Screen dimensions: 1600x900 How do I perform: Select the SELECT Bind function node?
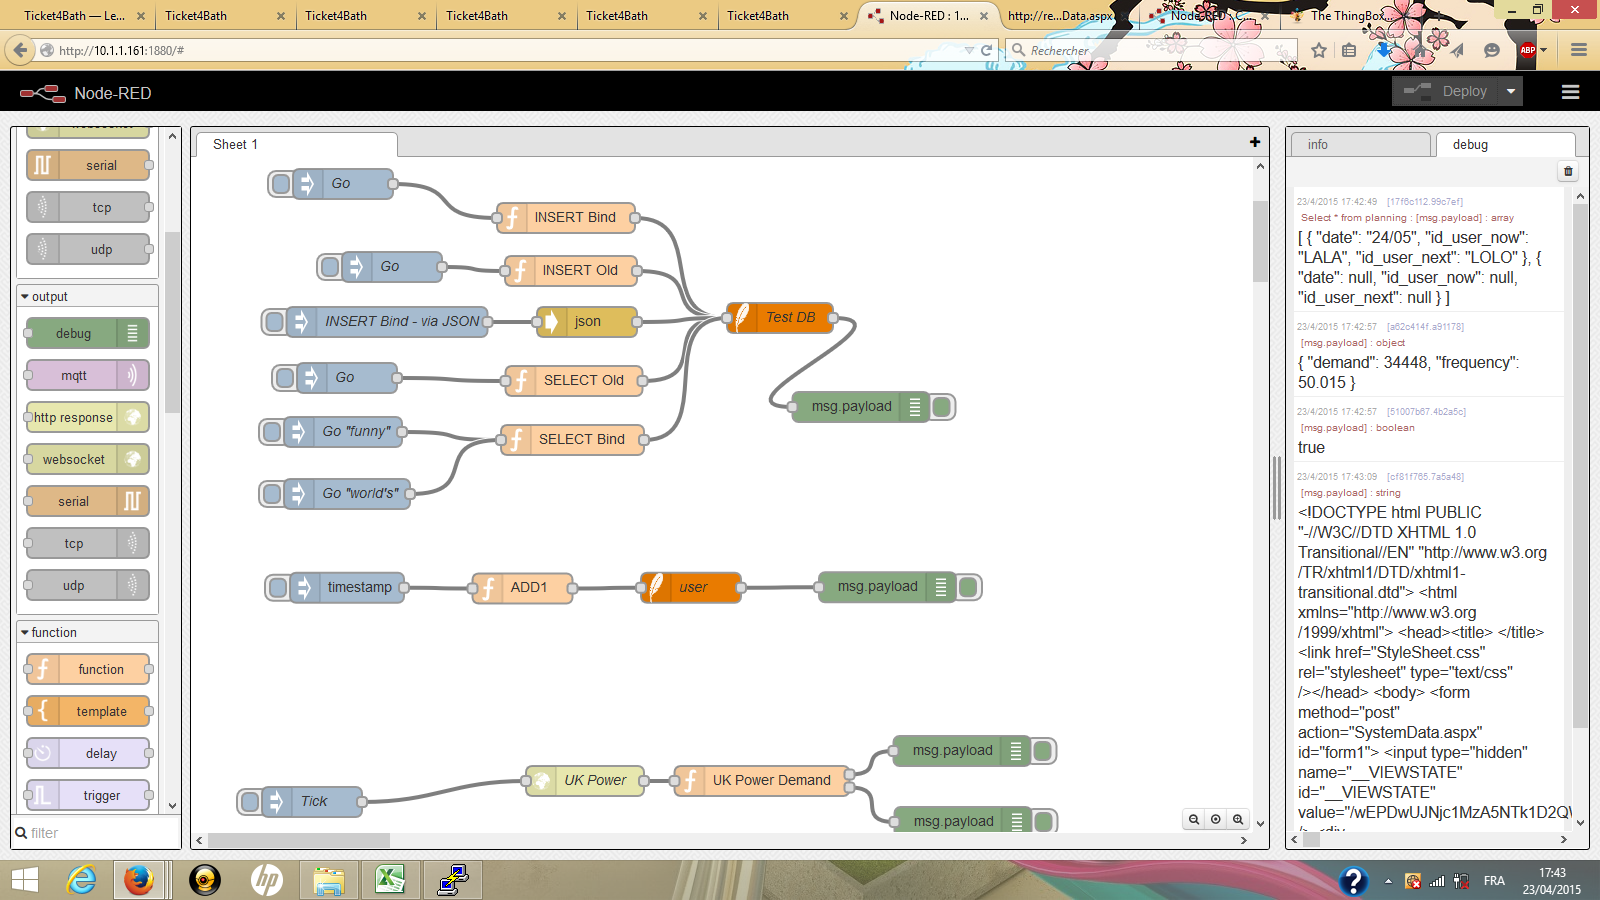click(x=574, y=439)
